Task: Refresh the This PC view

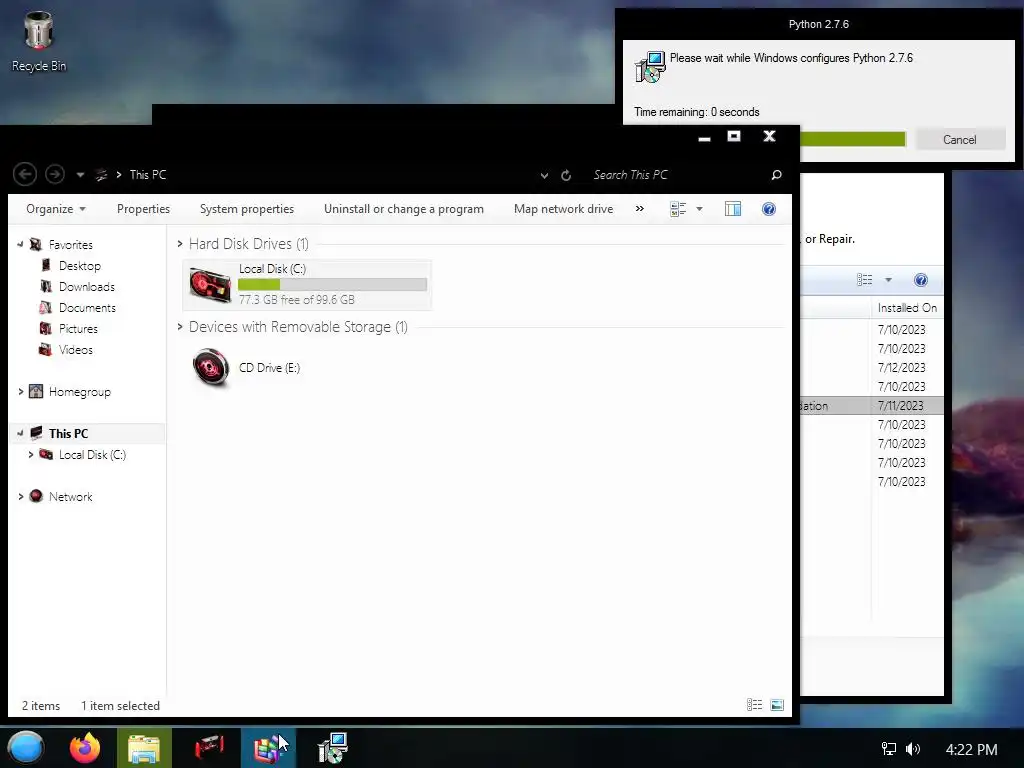Action: point(566,175)
